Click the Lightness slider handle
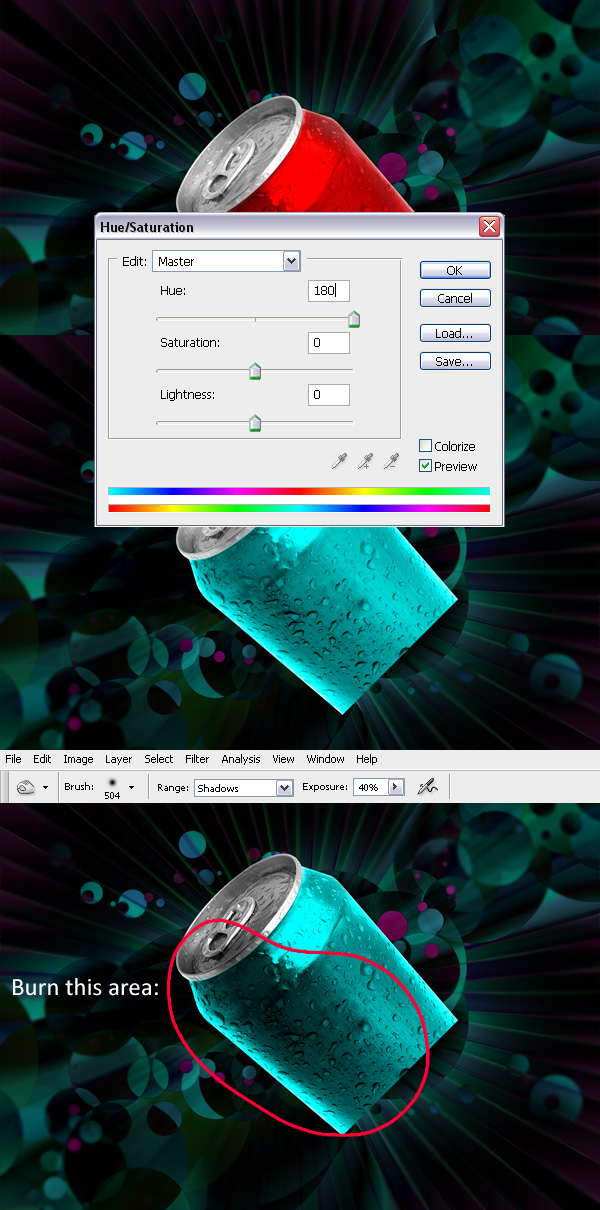 point(254,424)
